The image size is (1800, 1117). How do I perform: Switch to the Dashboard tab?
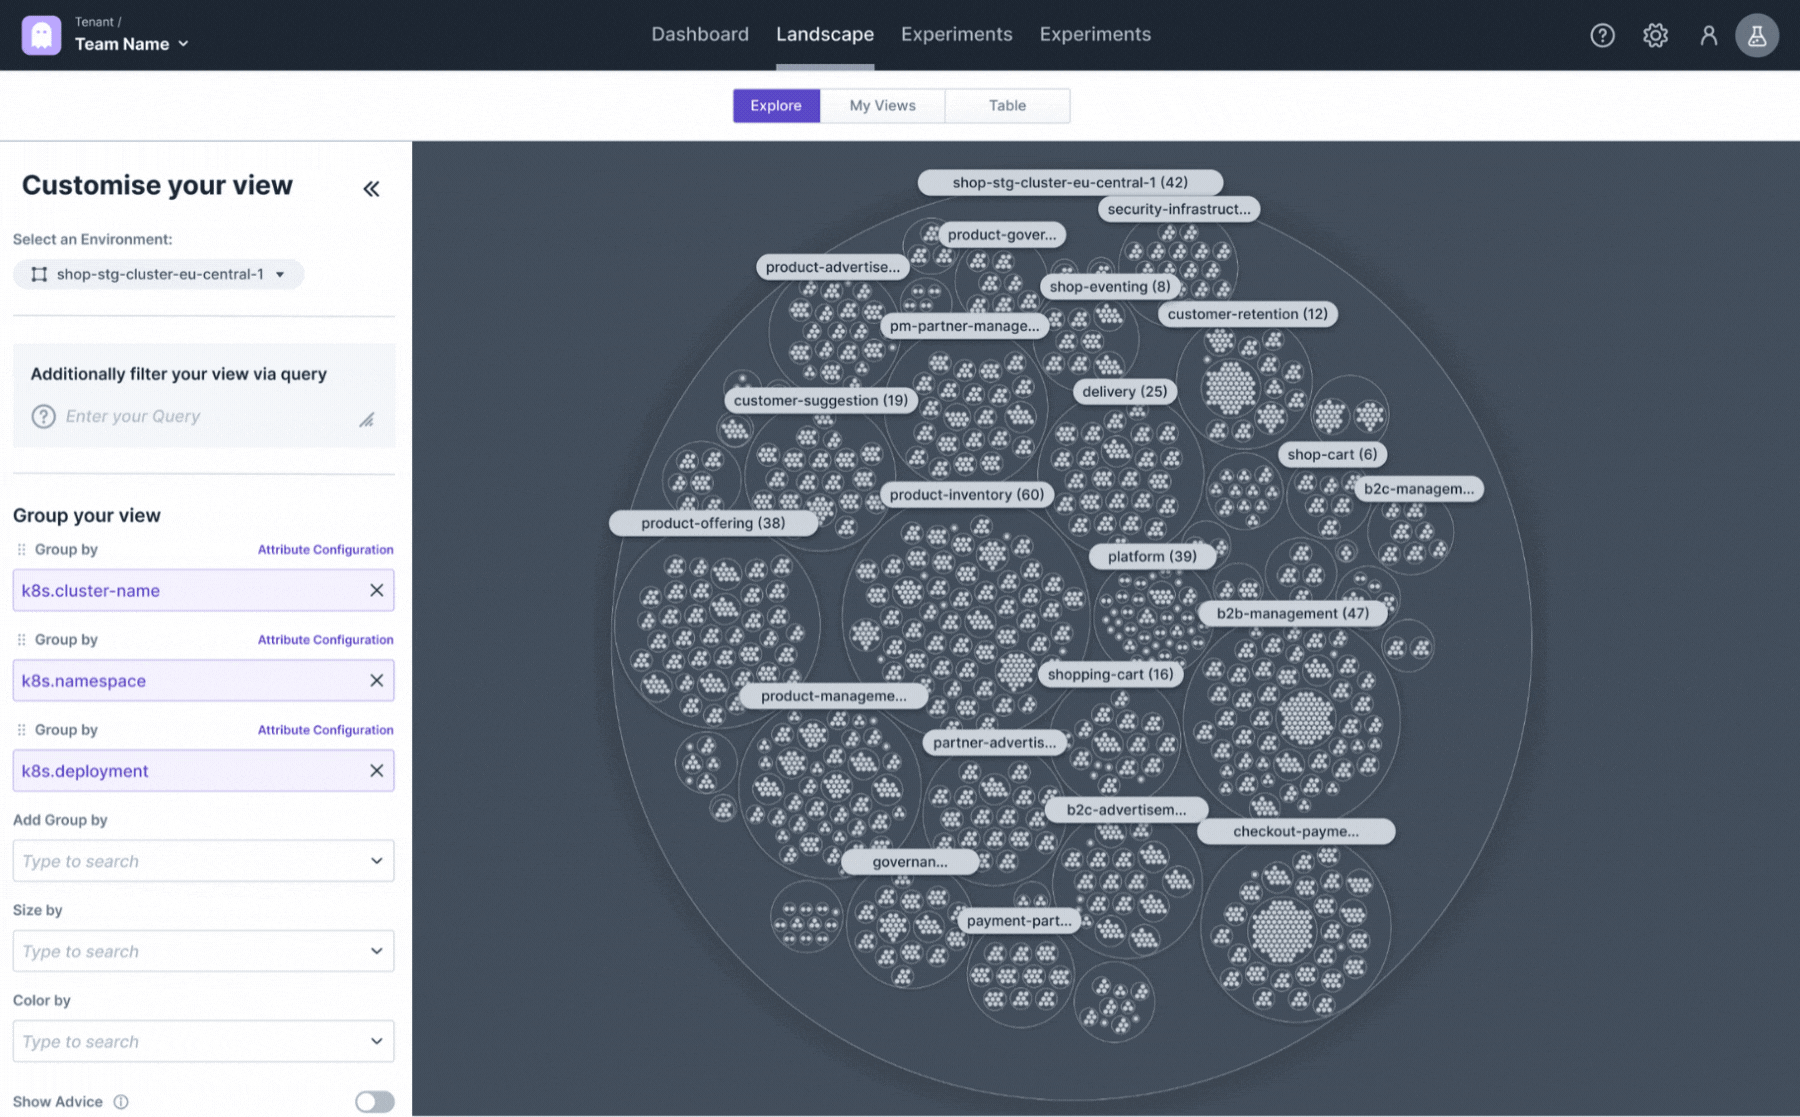[x=699, y=34]
